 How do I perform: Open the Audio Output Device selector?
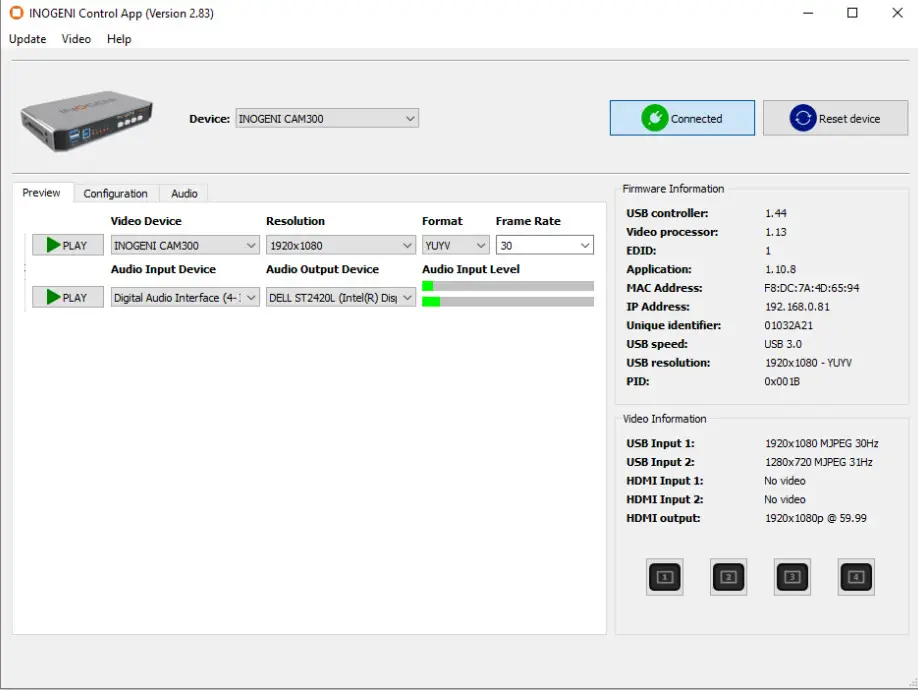tap(340, 296)
